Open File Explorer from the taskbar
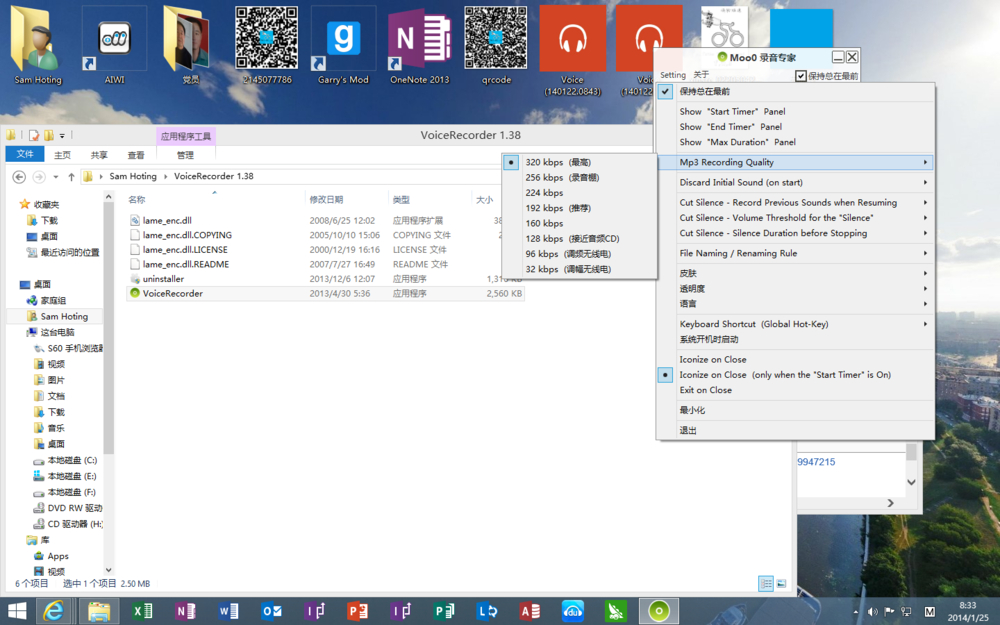 [x=99, y=611]
